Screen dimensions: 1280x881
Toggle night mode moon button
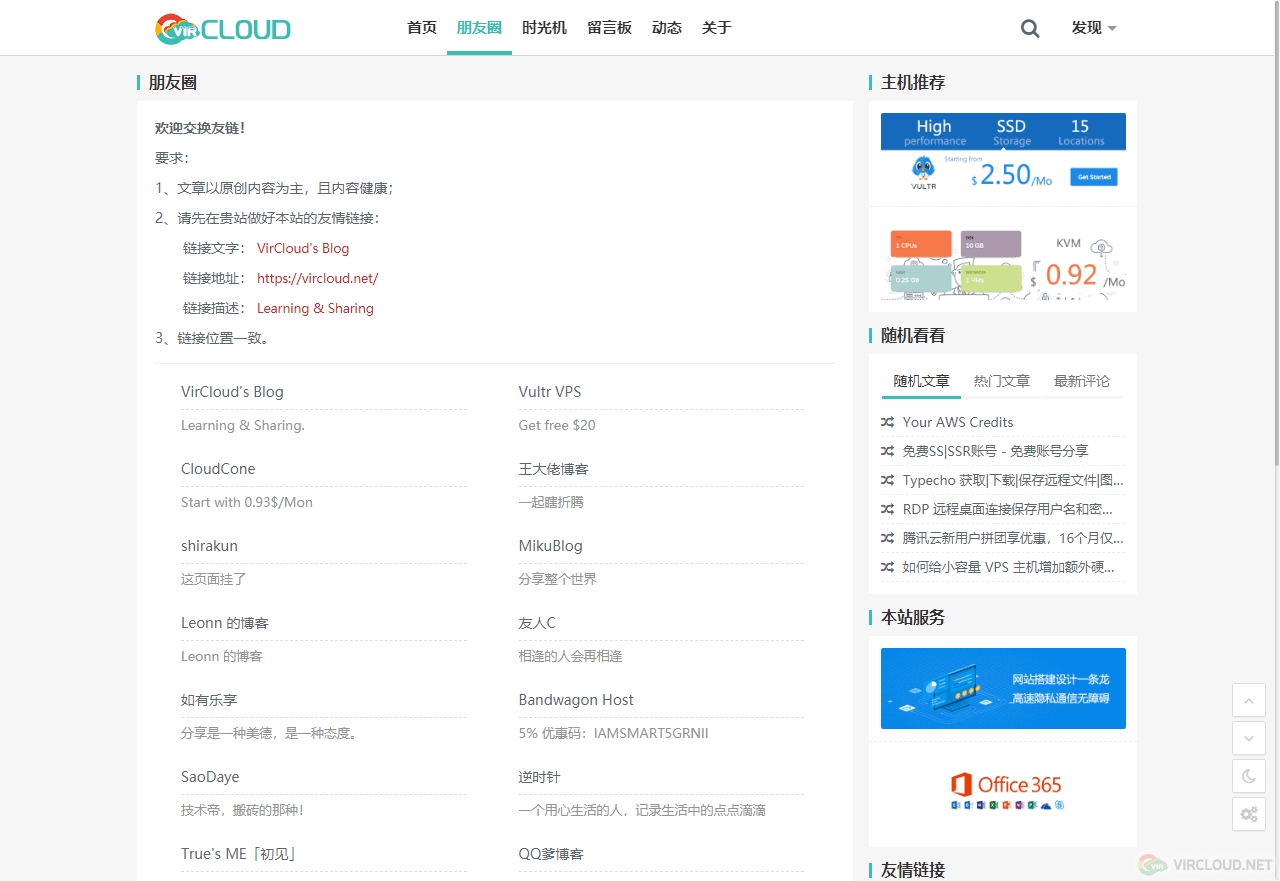[x=1249, y=776]
